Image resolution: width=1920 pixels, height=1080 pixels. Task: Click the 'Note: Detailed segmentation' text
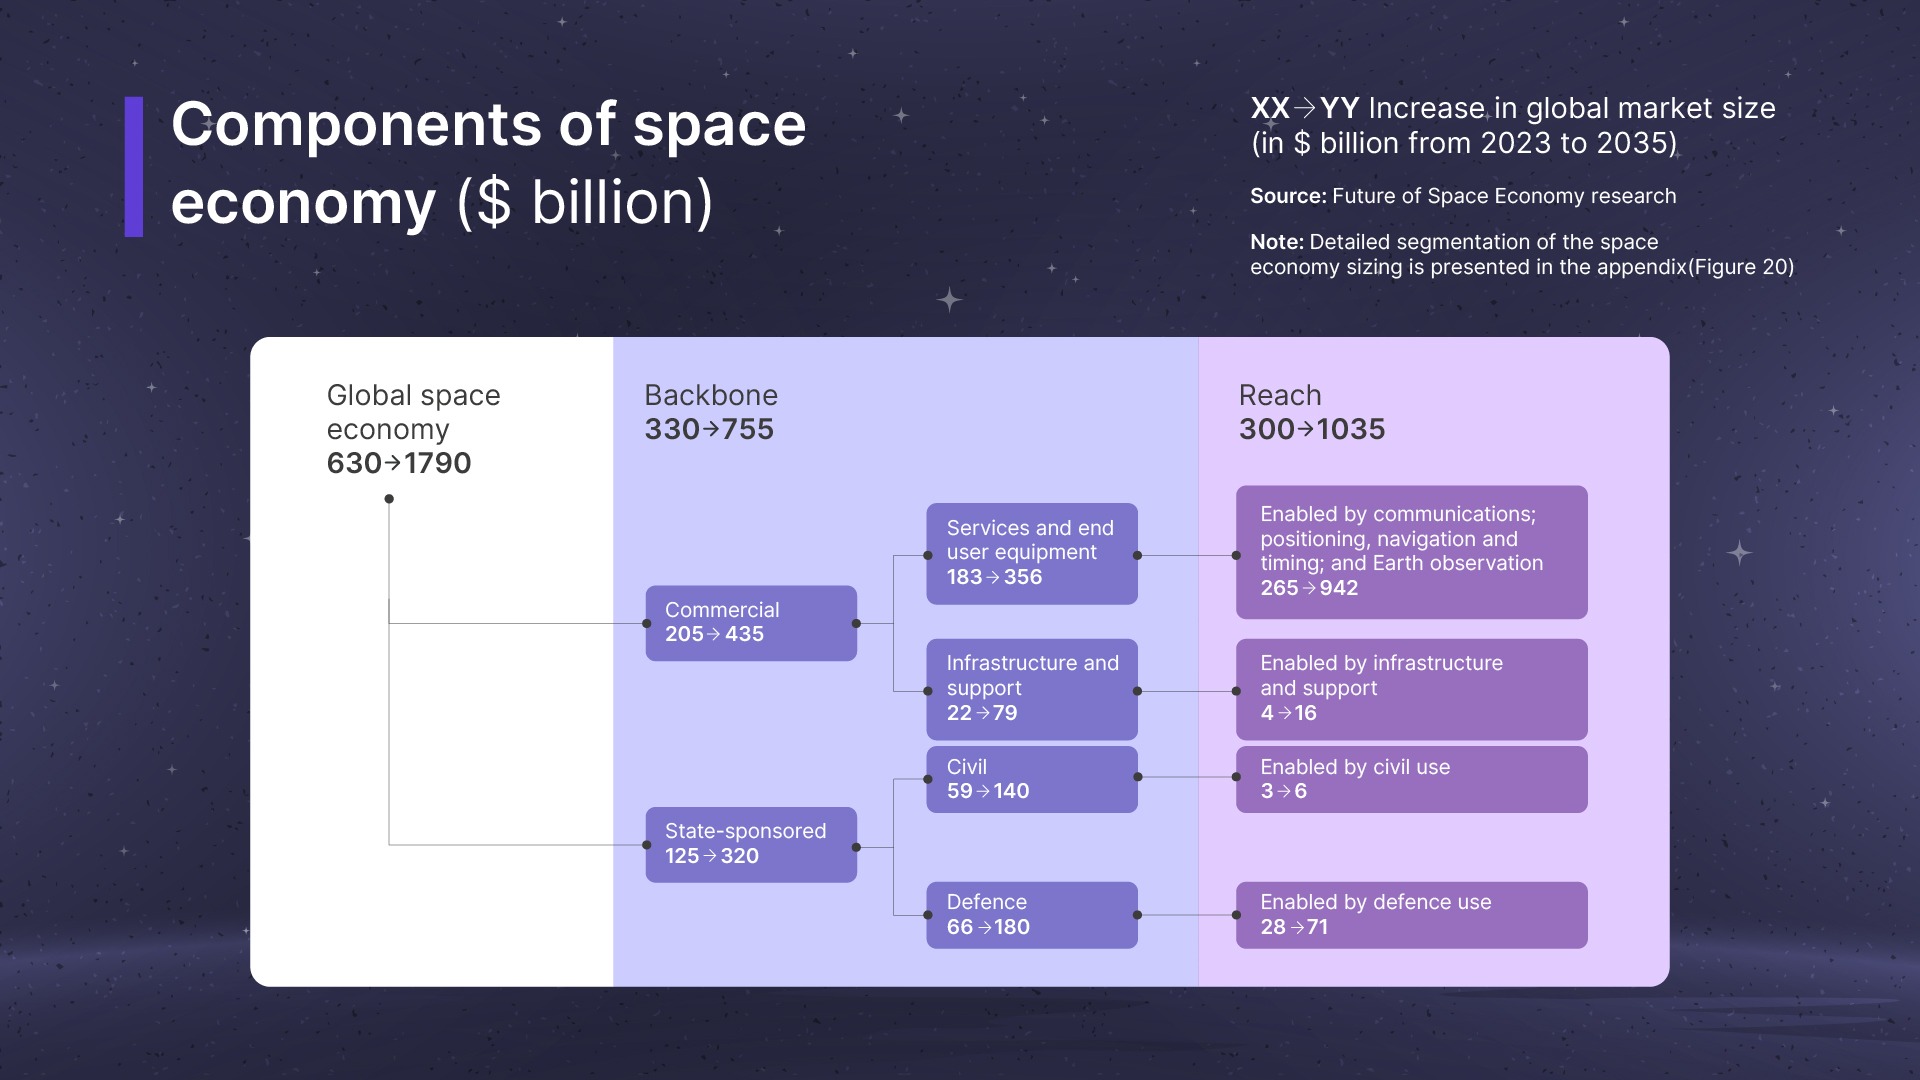point(1522,254)
